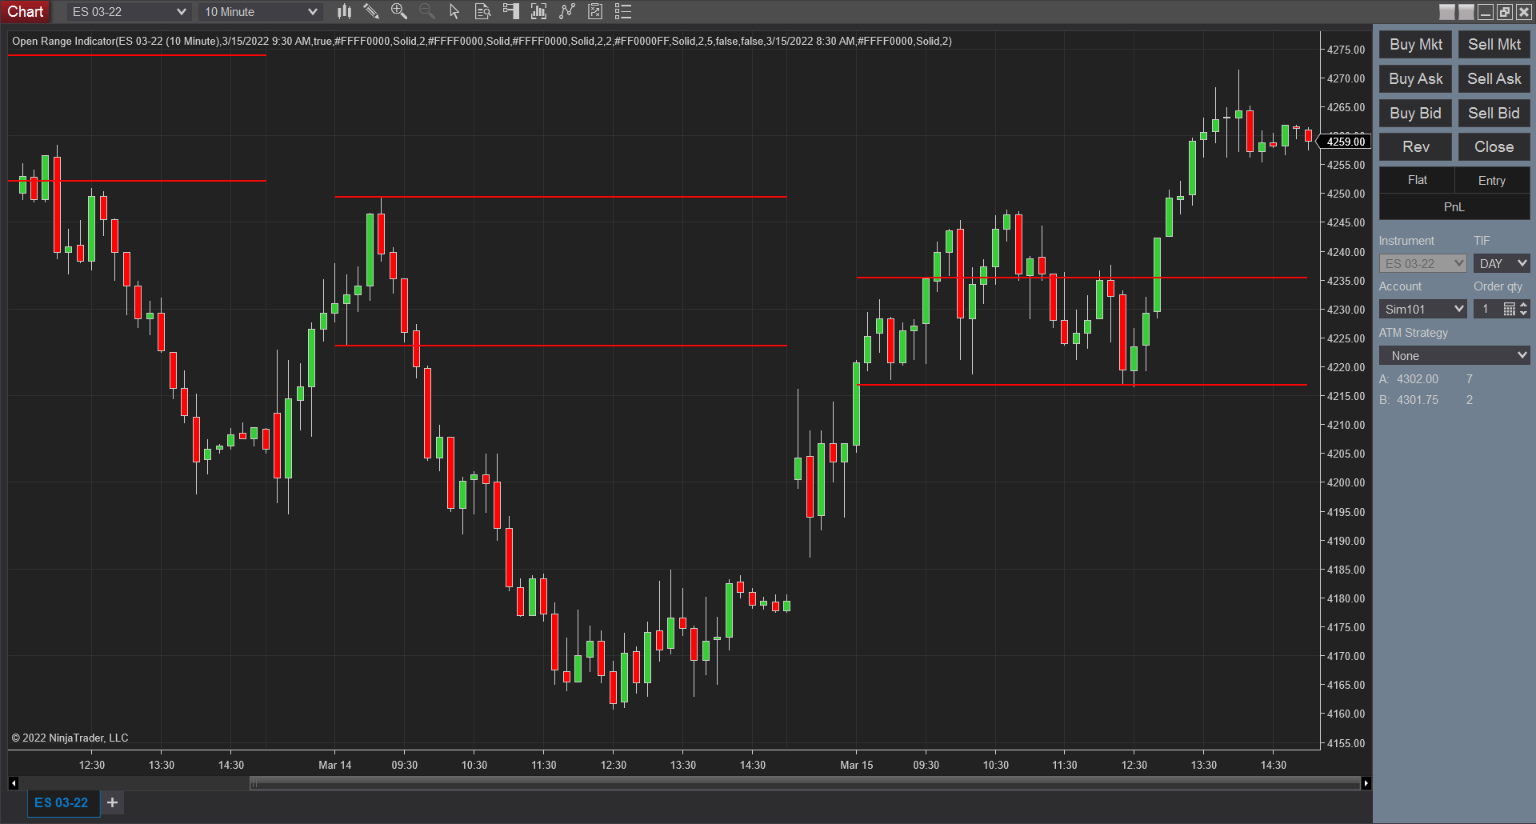This screenshot has height=824, width=1536.
Task: Click the 4155.00 price axis label
Action: coord(1346,743)
